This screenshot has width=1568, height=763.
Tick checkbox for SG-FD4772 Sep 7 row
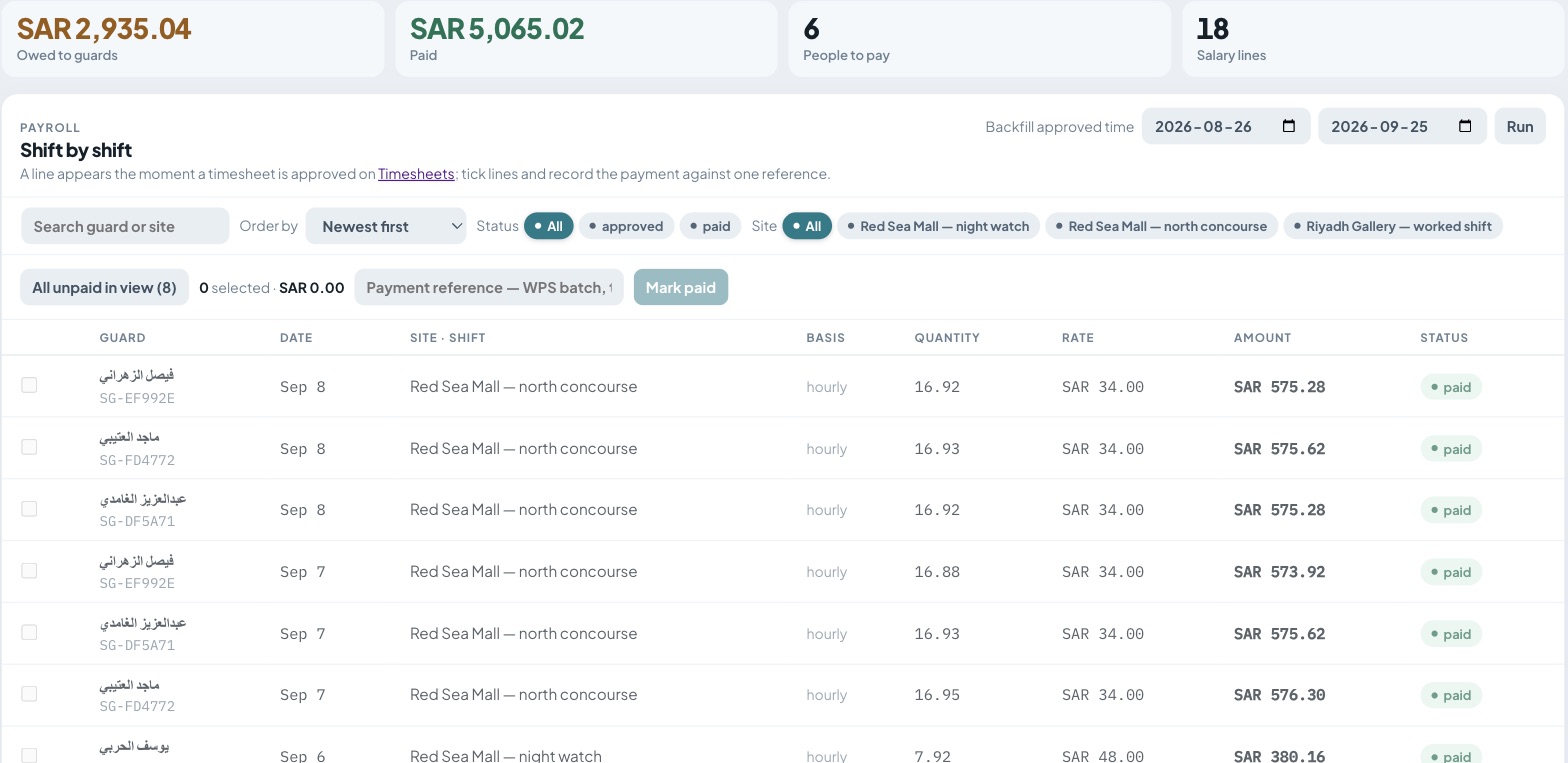coord(29,694)
